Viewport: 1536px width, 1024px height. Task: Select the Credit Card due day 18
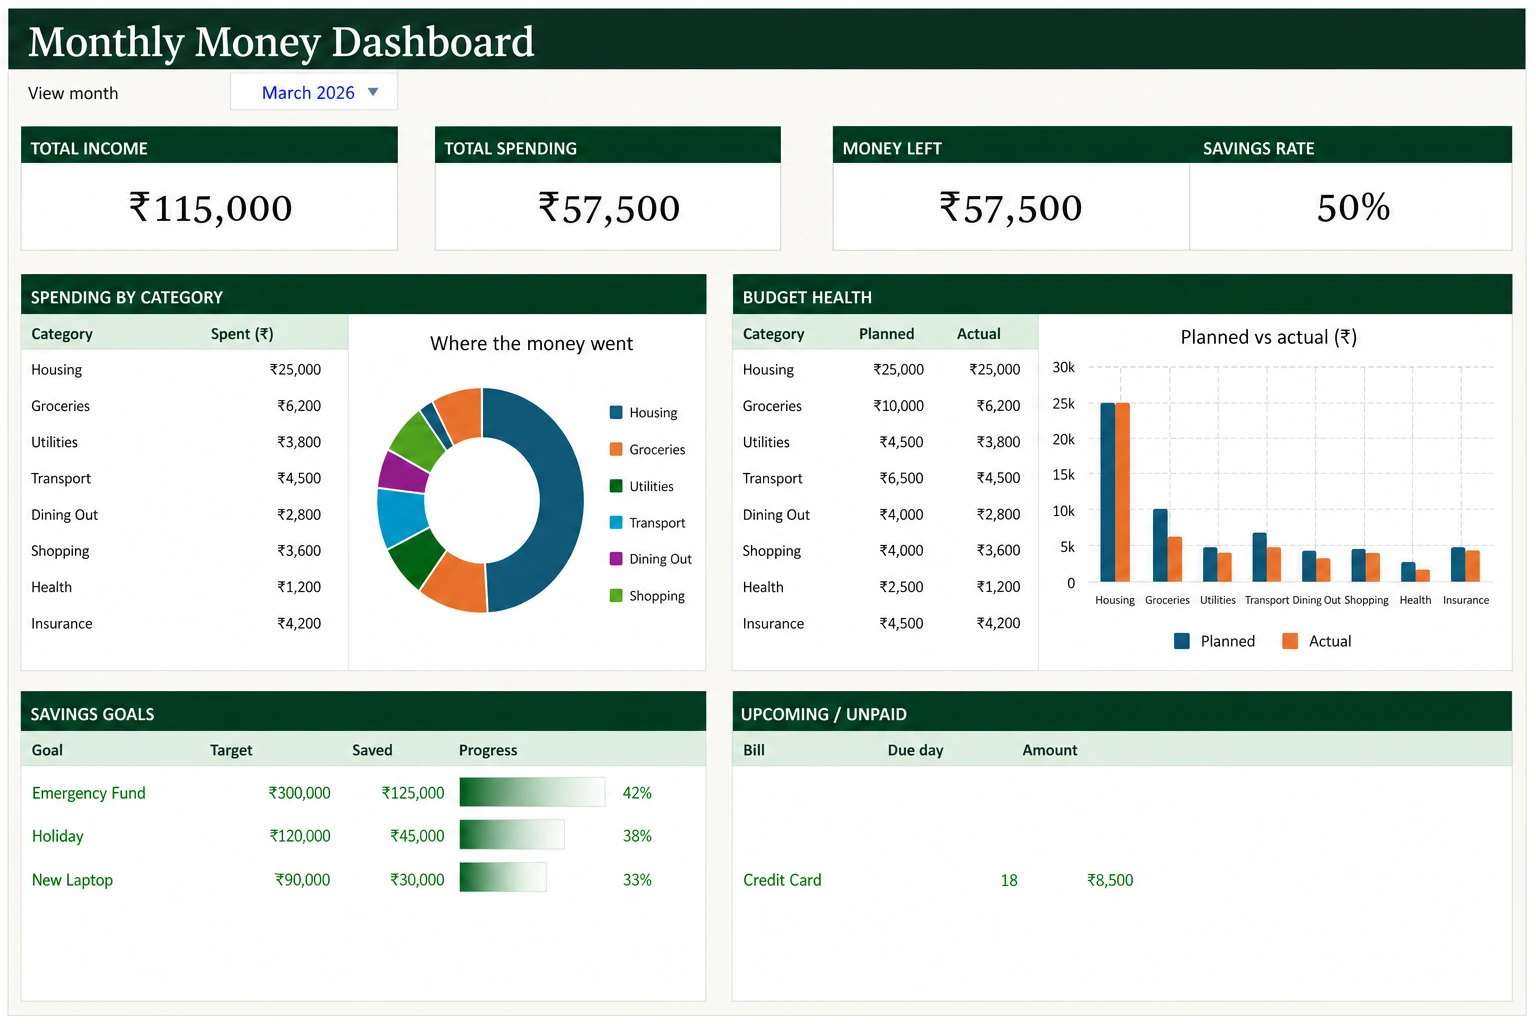coord(1009,880)
